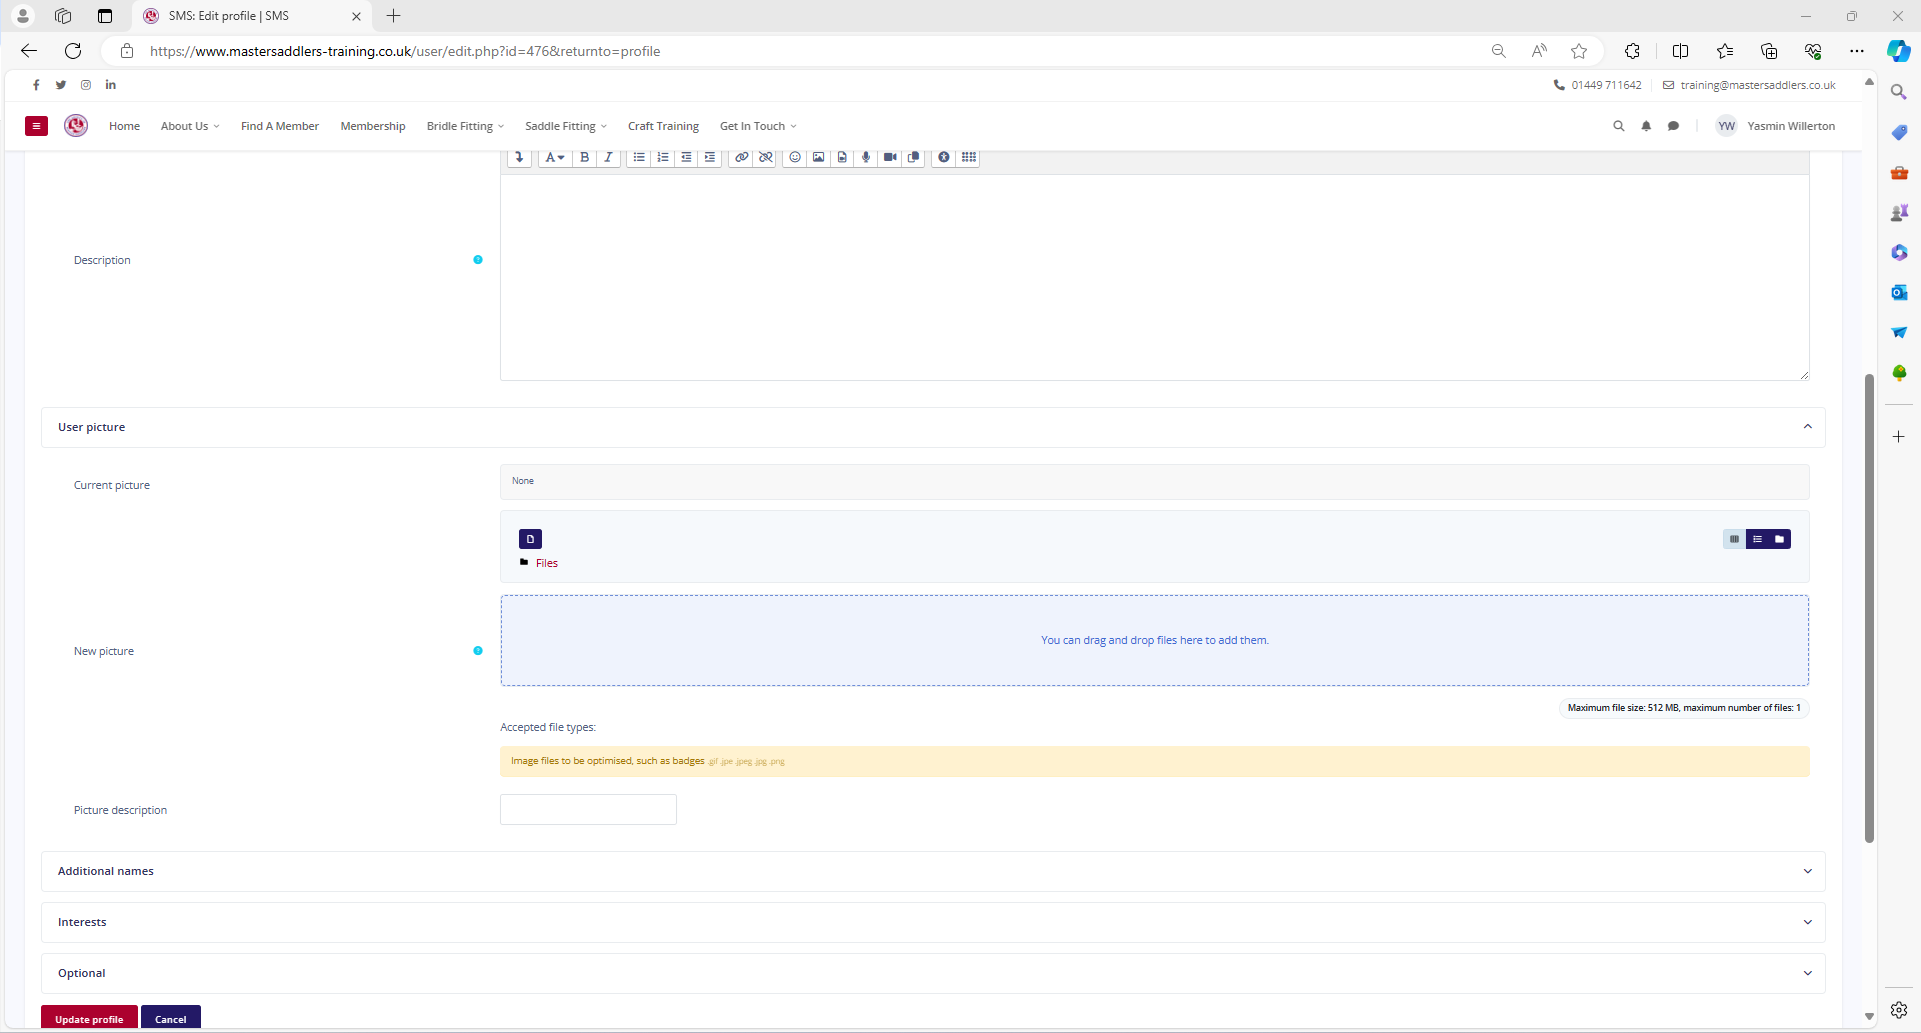Viewport: 1921px width, 1033px height.
Task: Click the drag and drop upload area
Action: [x=1154, y=640]
